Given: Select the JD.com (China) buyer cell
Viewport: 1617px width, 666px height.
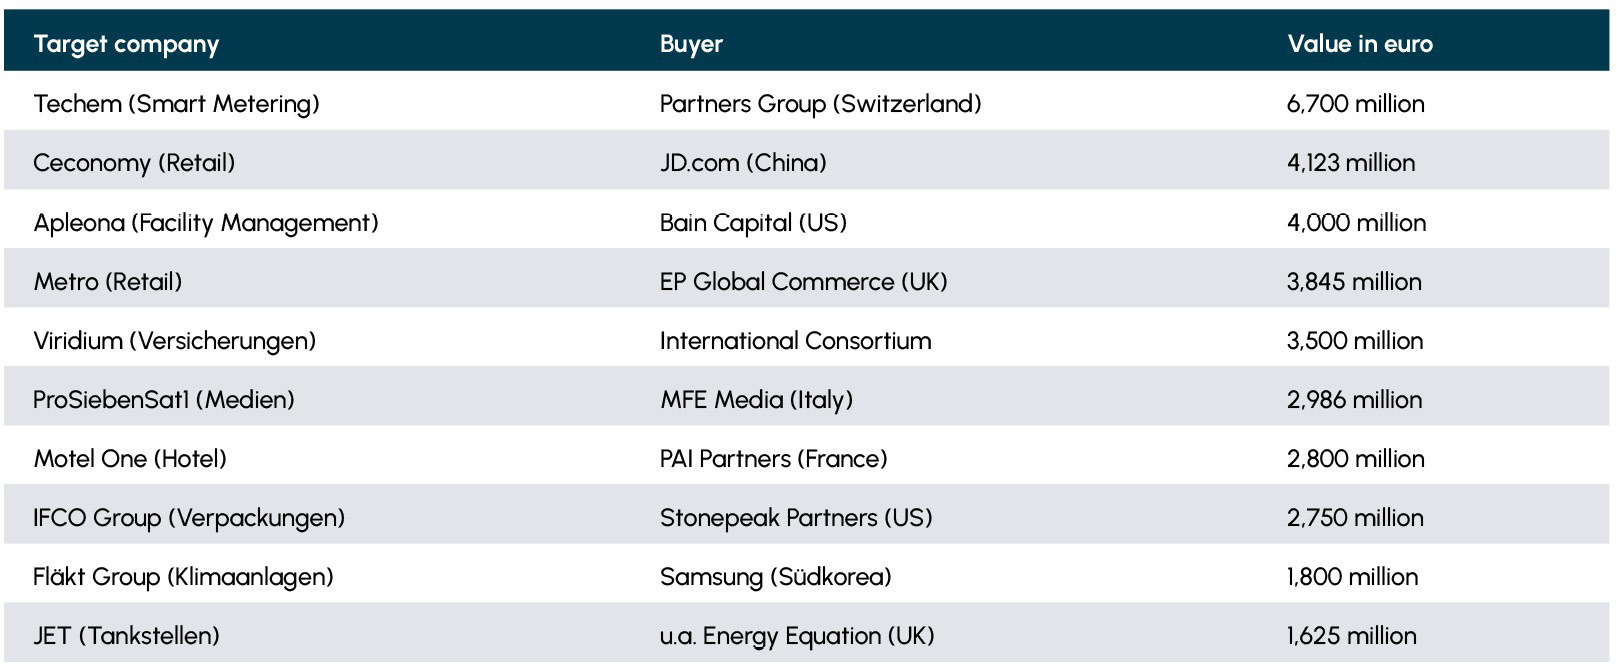Looking at the screenshot, I should coord(743,163).
